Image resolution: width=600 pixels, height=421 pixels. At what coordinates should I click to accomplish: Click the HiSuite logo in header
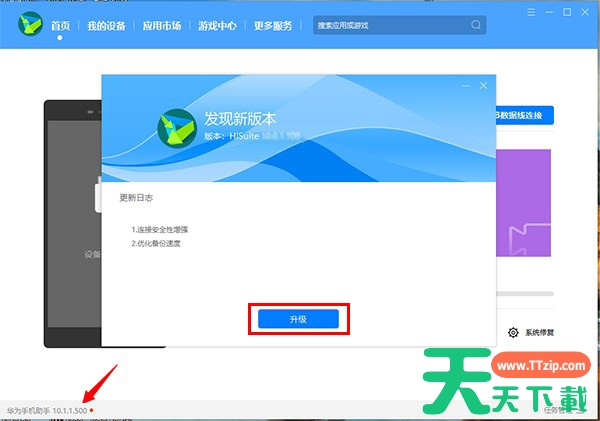point(30,24)
